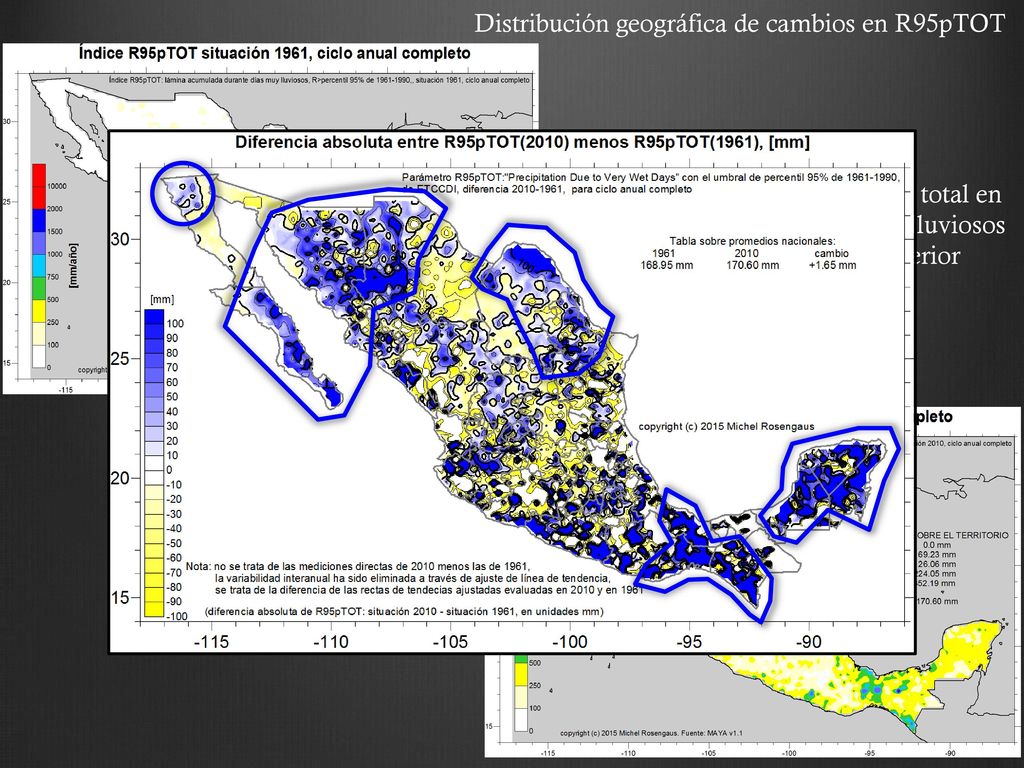This screenshot has width=1024, height=768.
Task: Click the "-95" longitude label on main map axis
Action: point(688,642)
